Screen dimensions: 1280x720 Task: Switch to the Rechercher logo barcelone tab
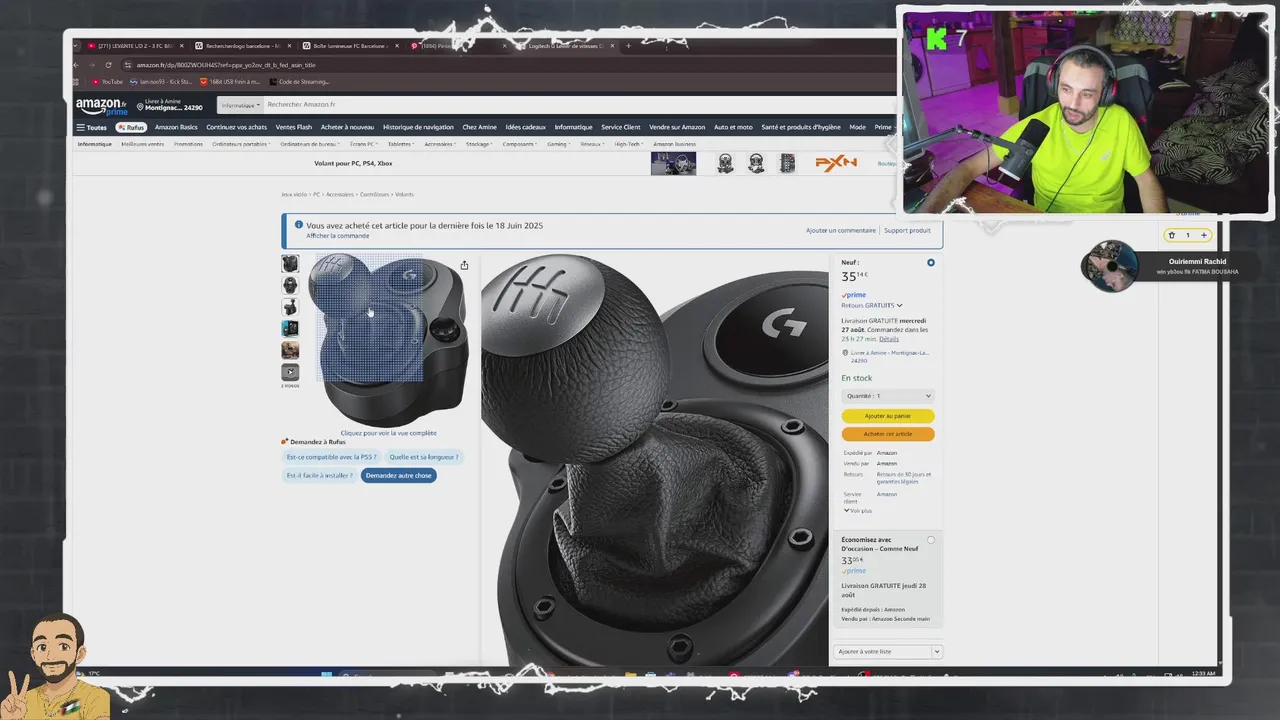pos(243,46)
